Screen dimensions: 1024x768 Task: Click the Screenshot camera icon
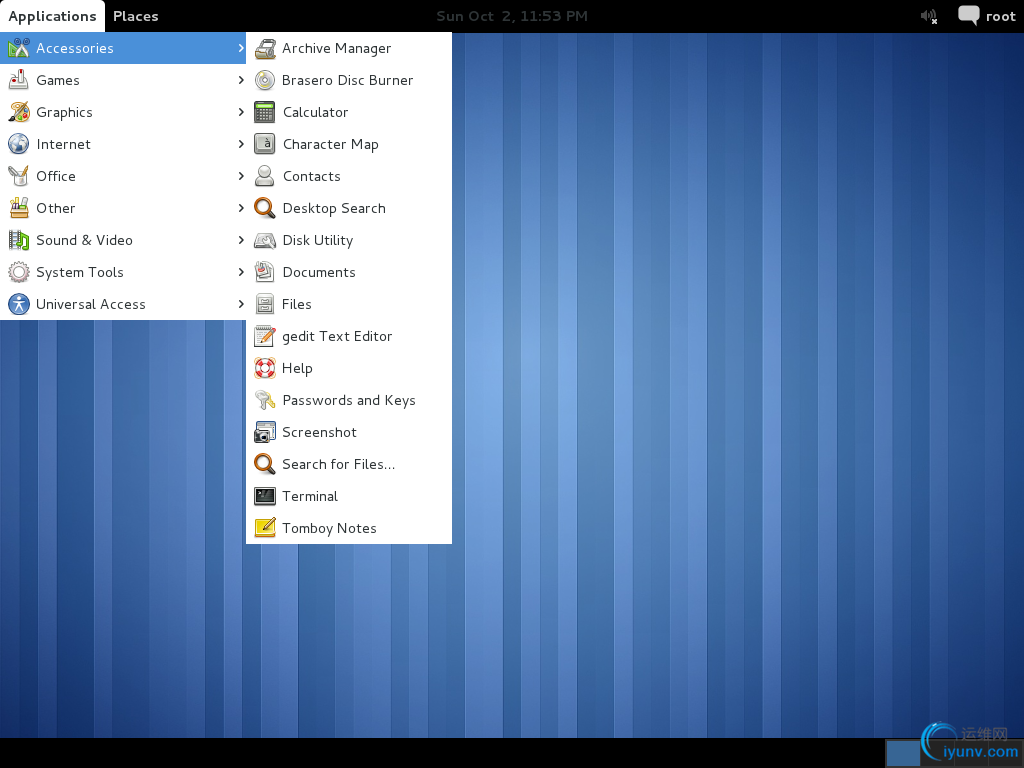(x=264, y=432)
